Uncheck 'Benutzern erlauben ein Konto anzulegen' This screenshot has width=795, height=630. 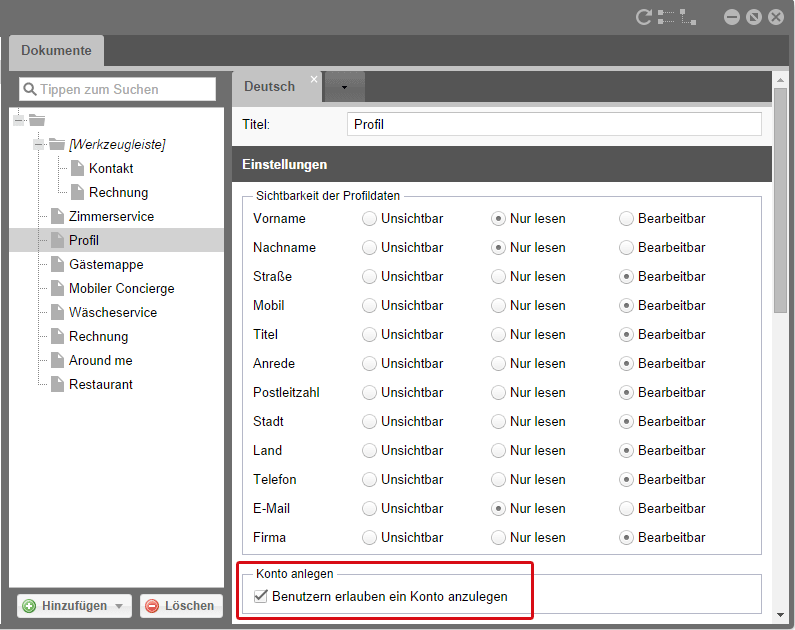[262, 596]
